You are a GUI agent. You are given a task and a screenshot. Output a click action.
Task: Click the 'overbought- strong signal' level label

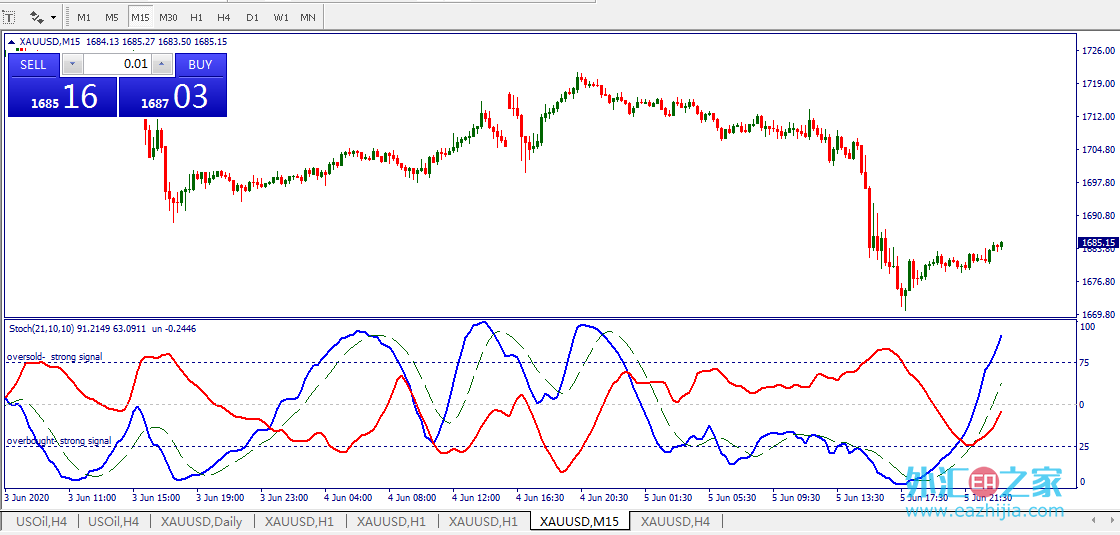point(59,441)
